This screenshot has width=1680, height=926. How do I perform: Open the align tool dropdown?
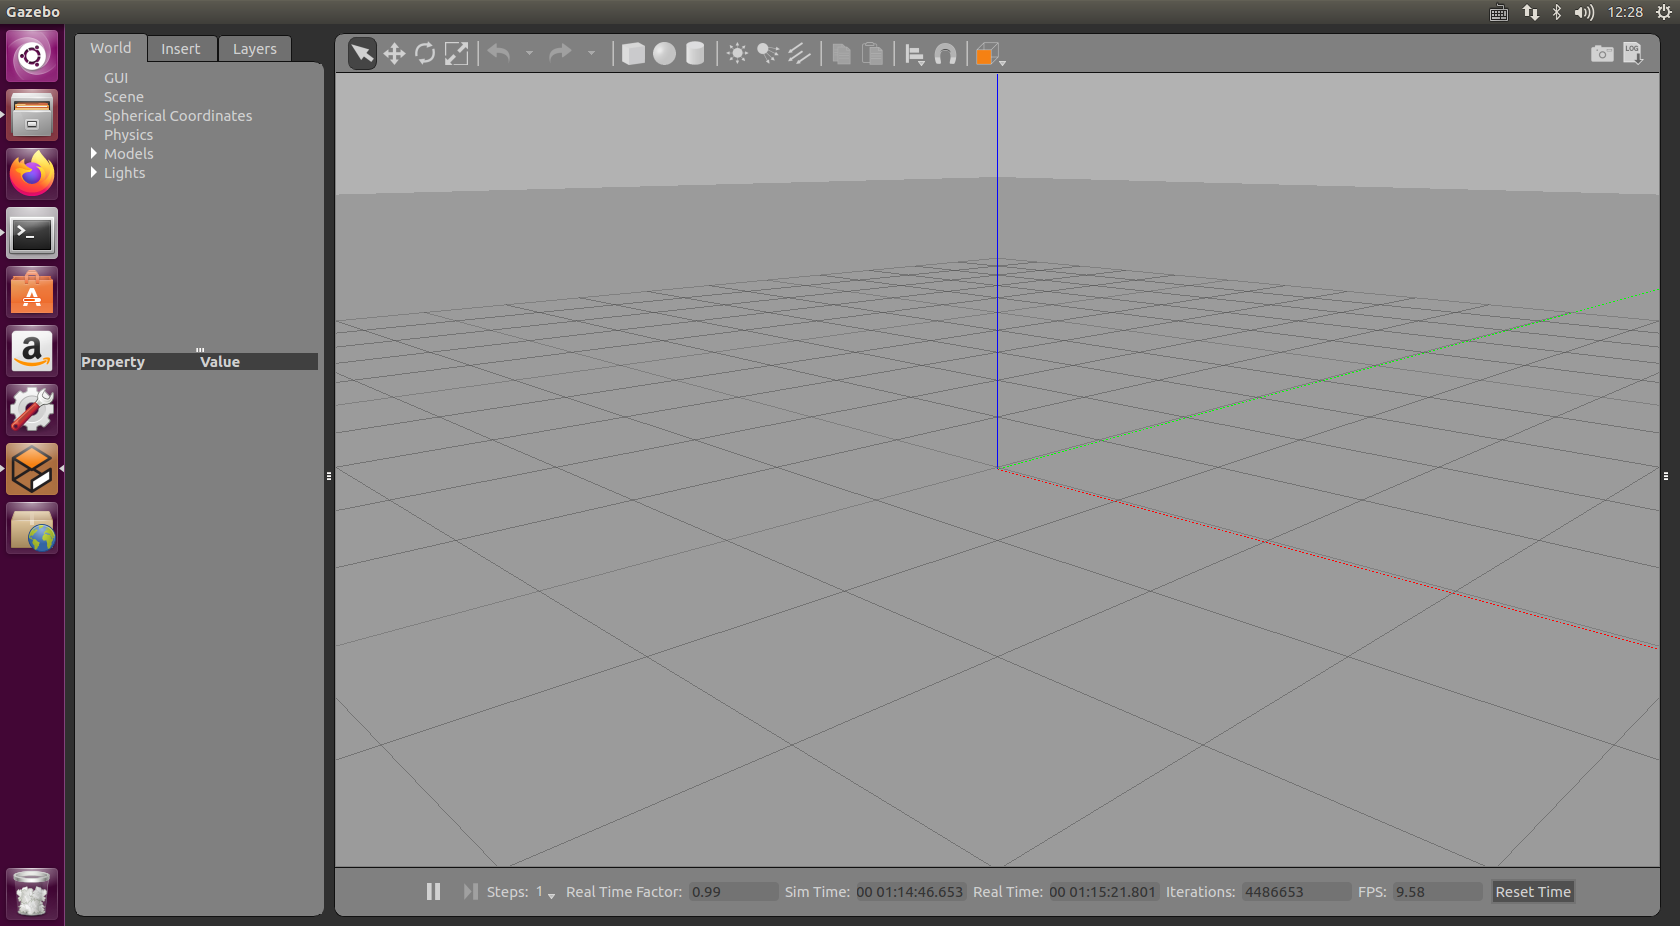point(915,54)
